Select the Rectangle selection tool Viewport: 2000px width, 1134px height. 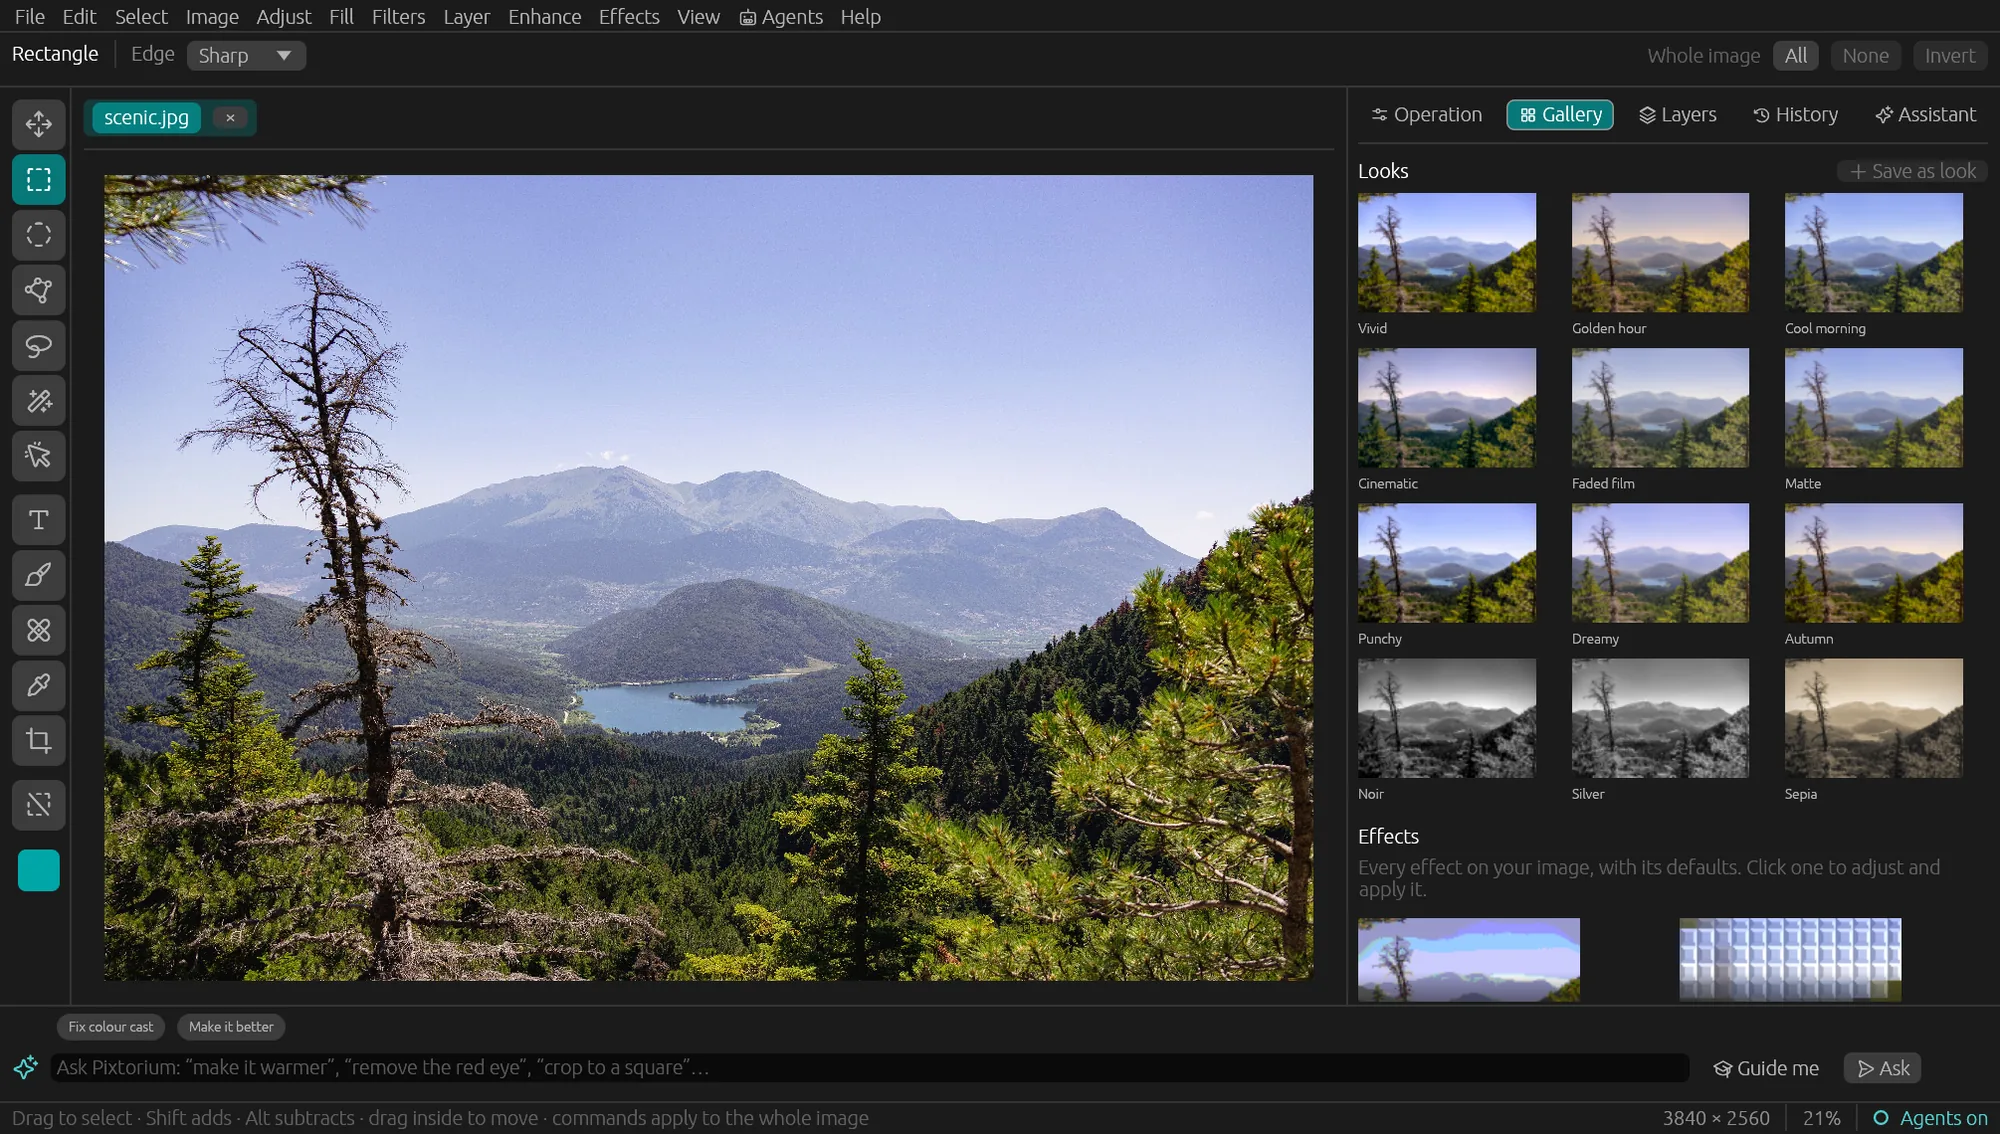coord(39,179)
